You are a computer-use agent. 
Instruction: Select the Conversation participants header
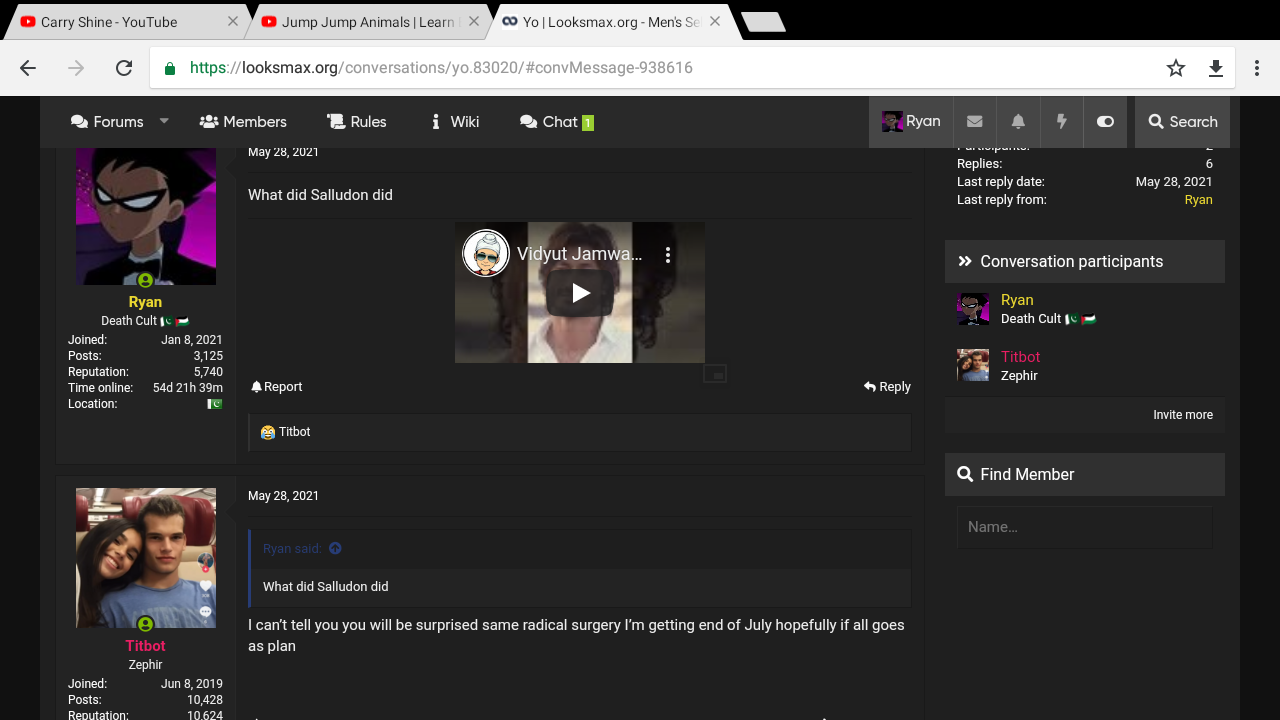click(x=1085, y=261)
